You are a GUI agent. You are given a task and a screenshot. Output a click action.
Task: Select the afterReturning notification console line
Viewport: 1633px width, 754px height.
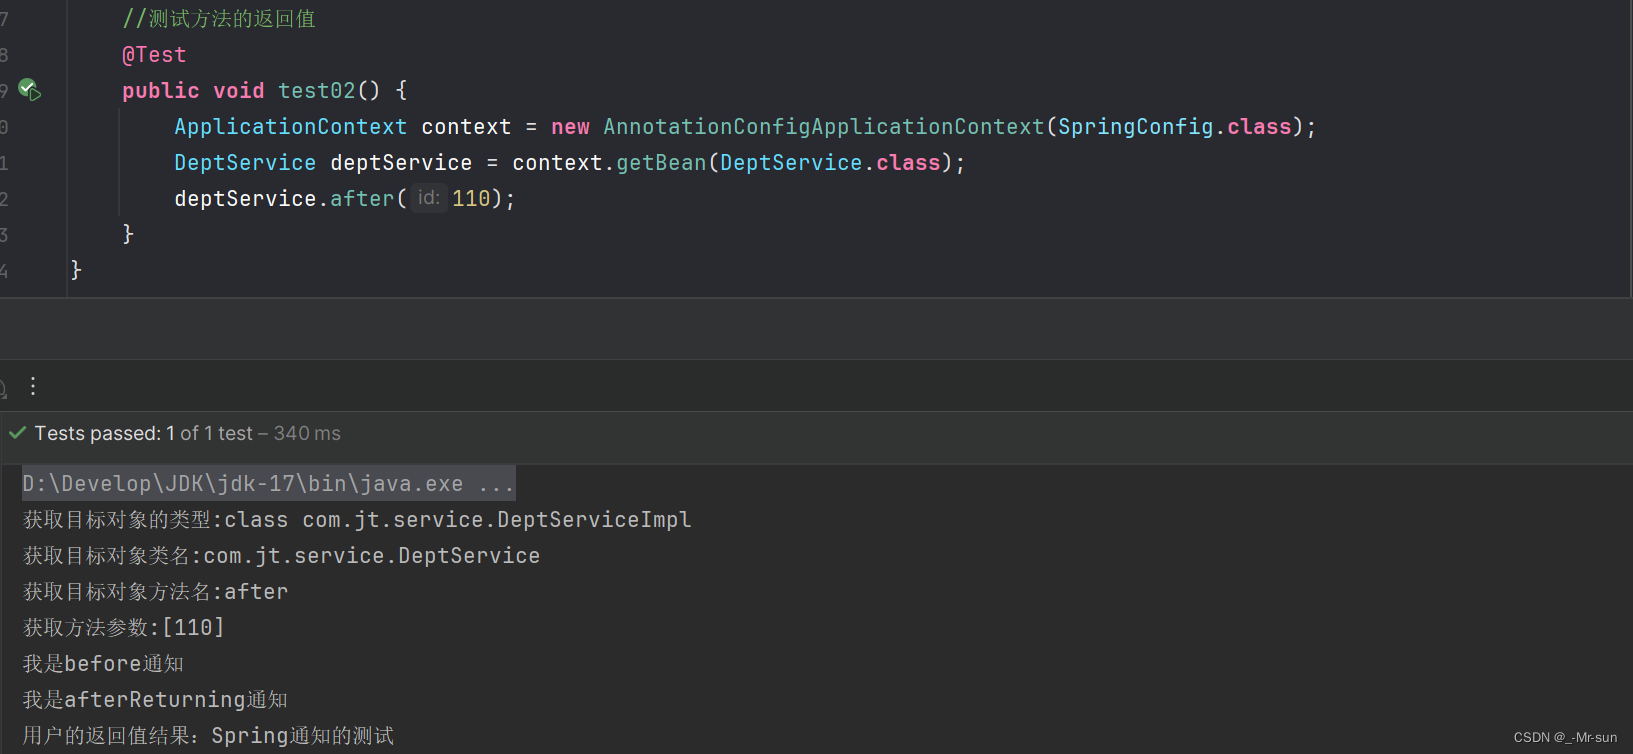[x=155, y=700]
